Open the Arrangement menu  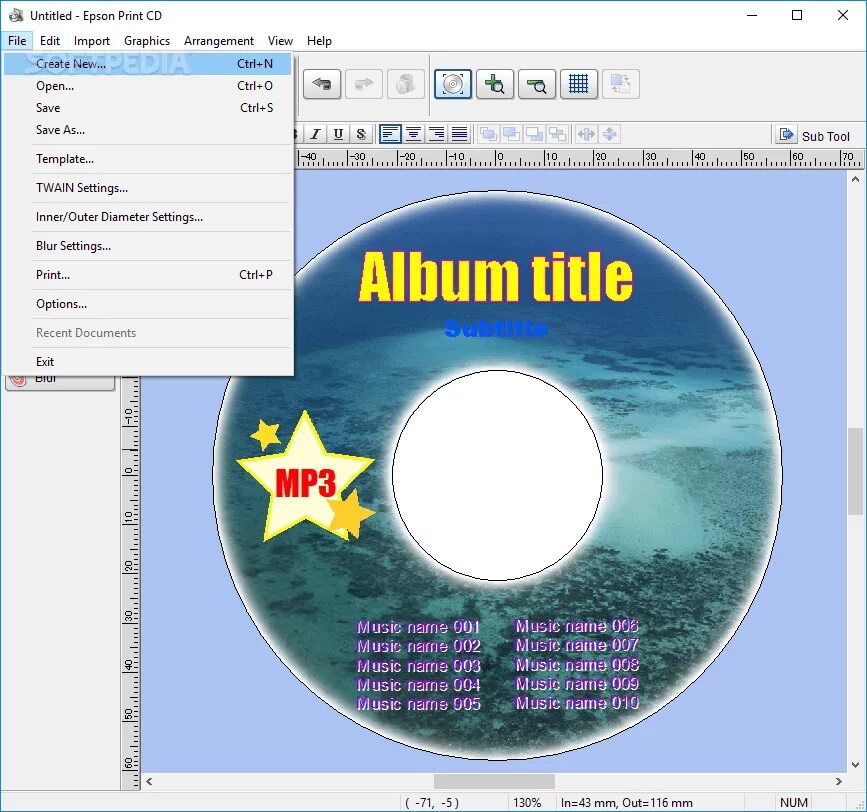click(219, 41)
